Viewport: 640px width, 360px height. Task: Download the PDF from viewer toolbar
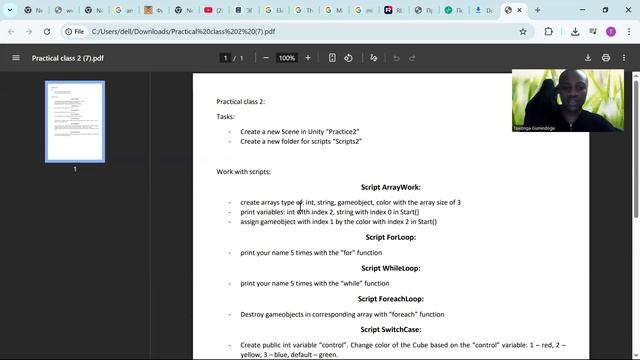588,58
